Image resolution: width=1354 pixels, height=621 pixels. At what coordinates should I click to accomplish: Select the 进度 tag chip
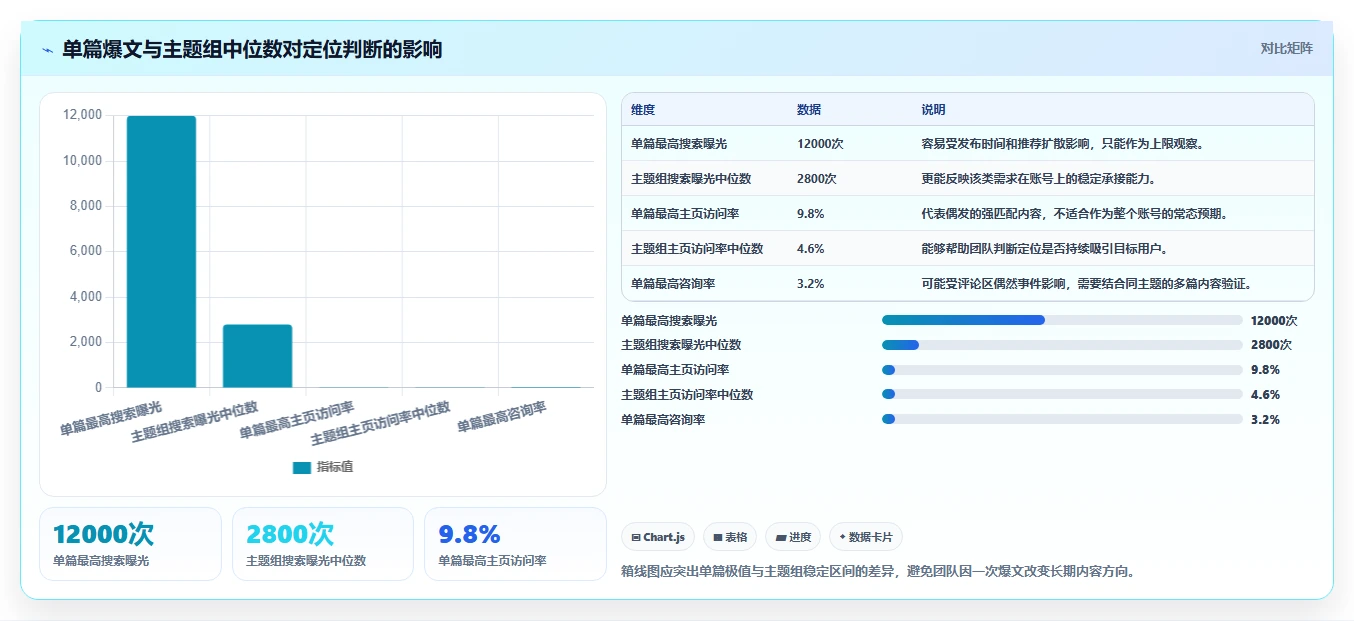(x=793, y=537)
